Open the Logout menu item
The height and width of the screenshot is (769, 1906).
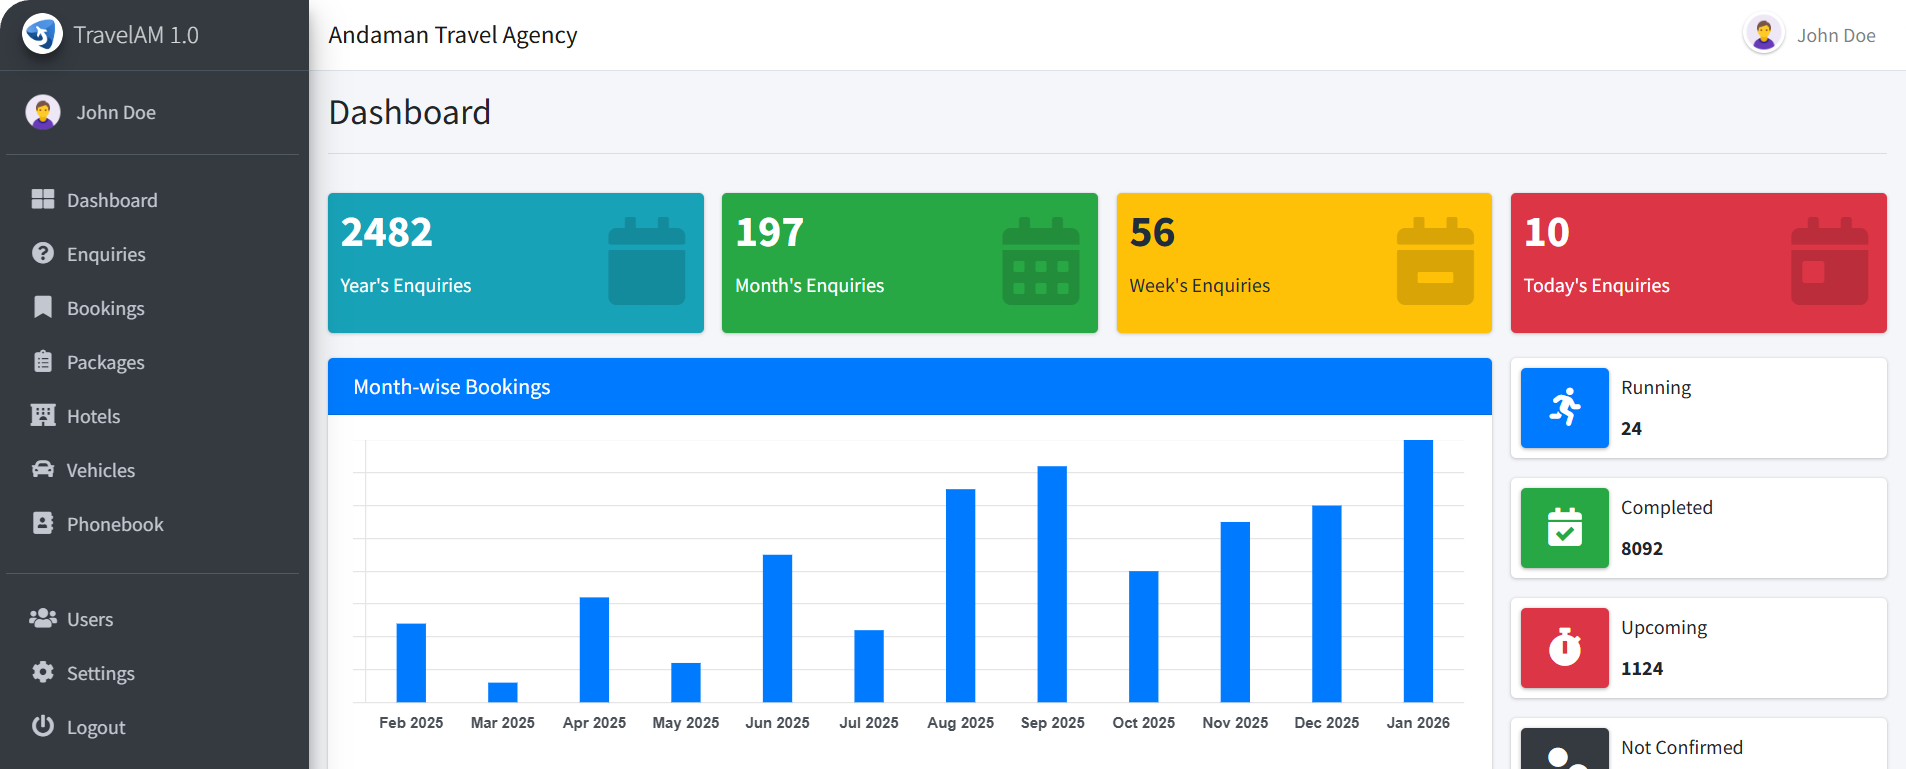(95, 727)
